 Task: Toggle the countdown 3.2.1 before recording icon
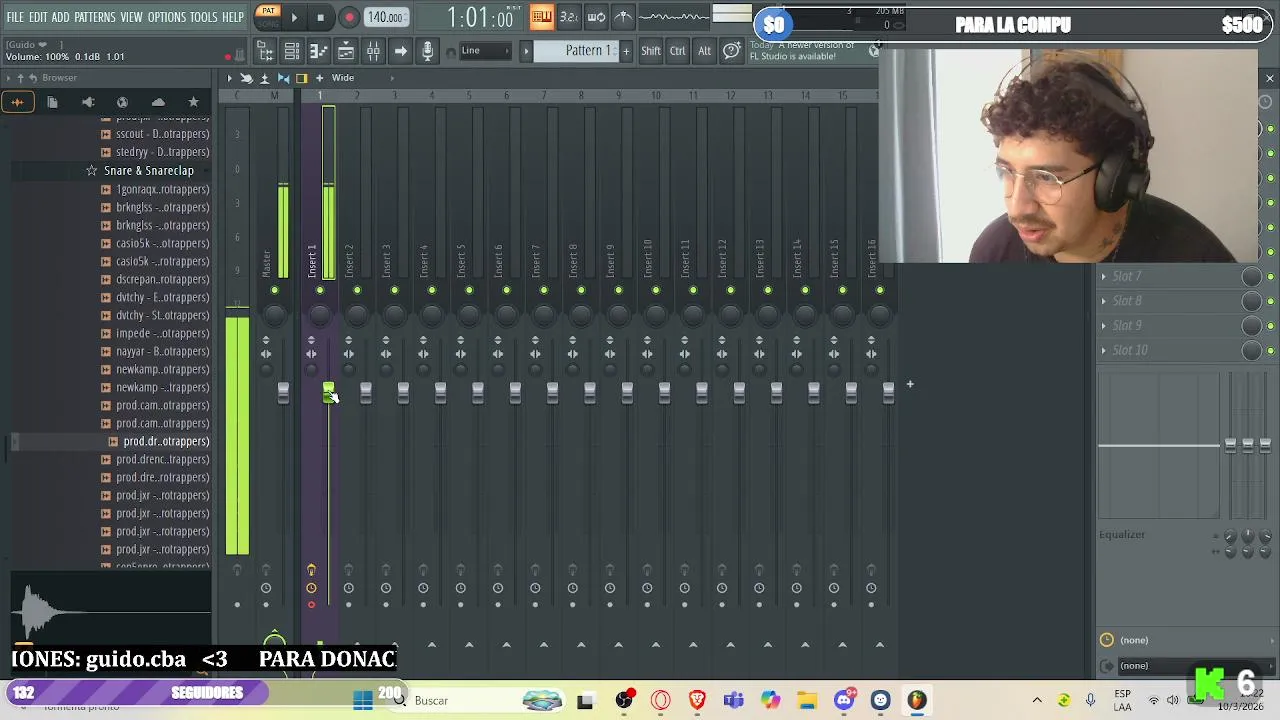(568, 16)
